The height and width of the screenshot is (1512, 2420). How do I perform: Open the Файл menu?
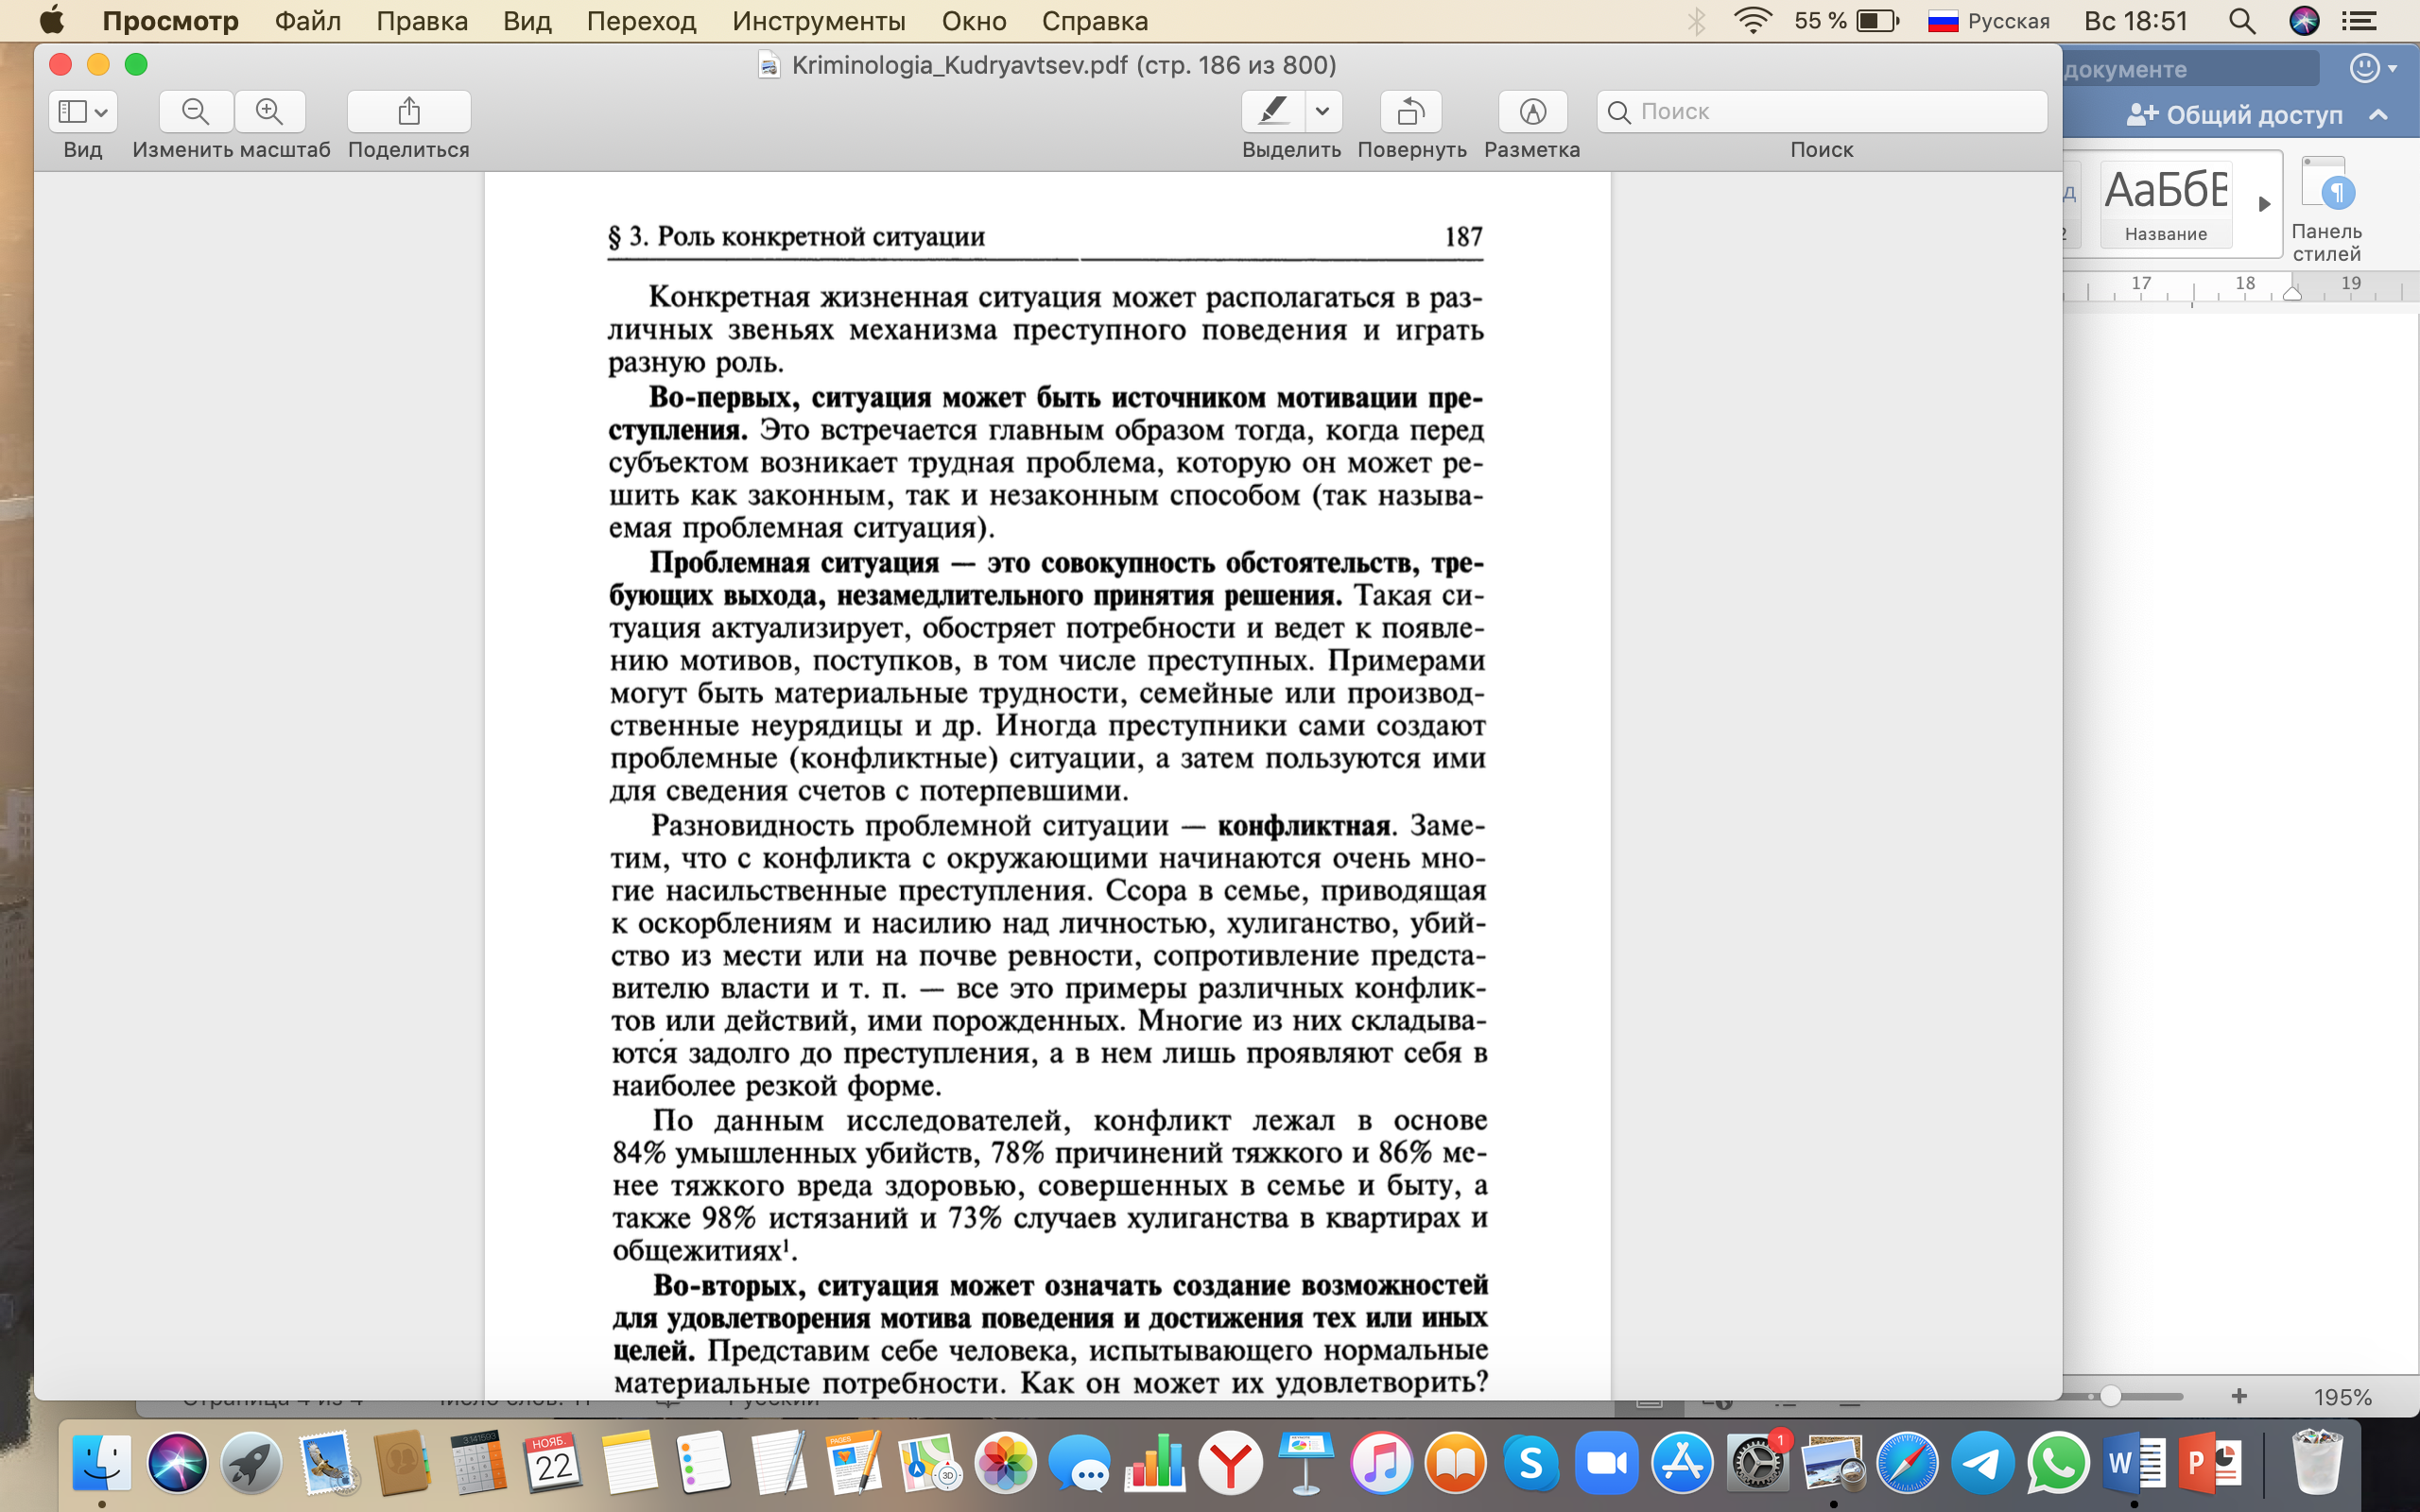click(308, 21)
